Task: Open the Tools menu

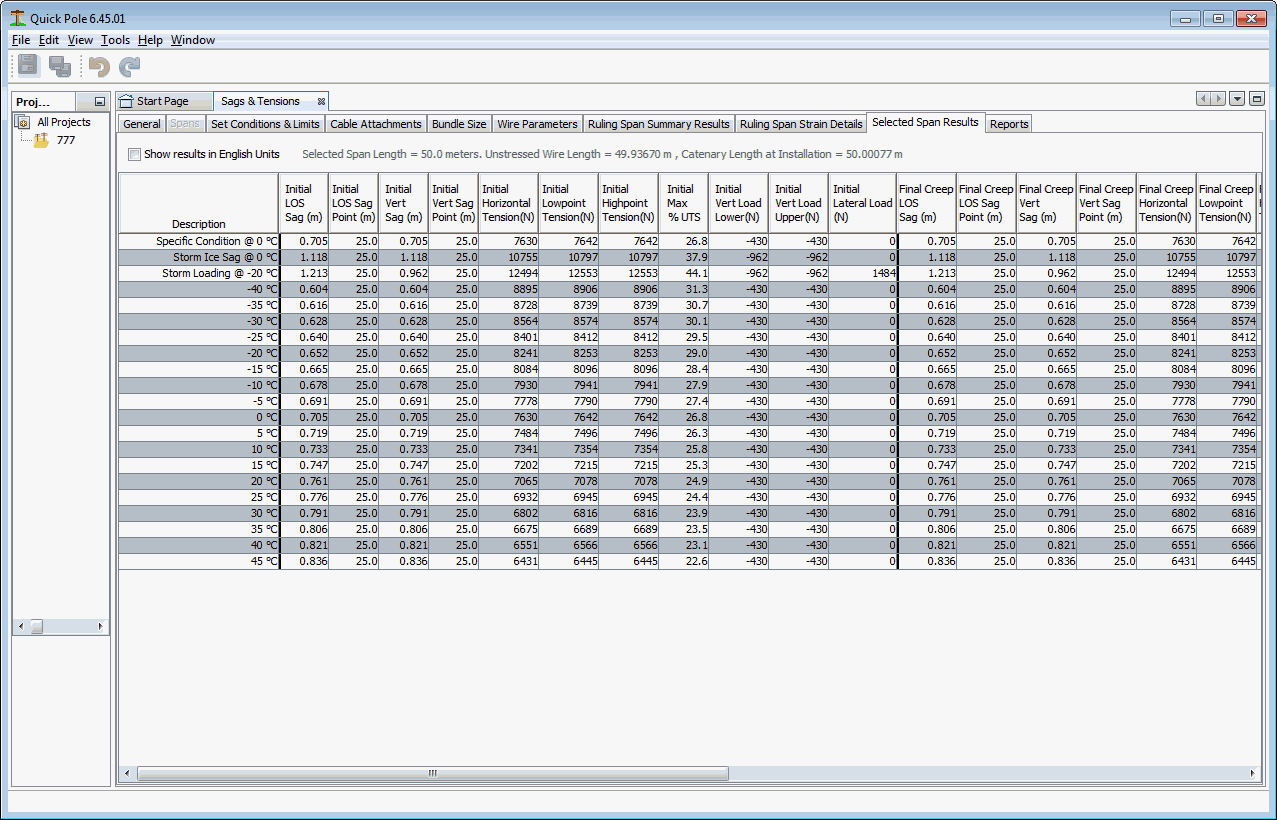Action: tap(116, 40)
